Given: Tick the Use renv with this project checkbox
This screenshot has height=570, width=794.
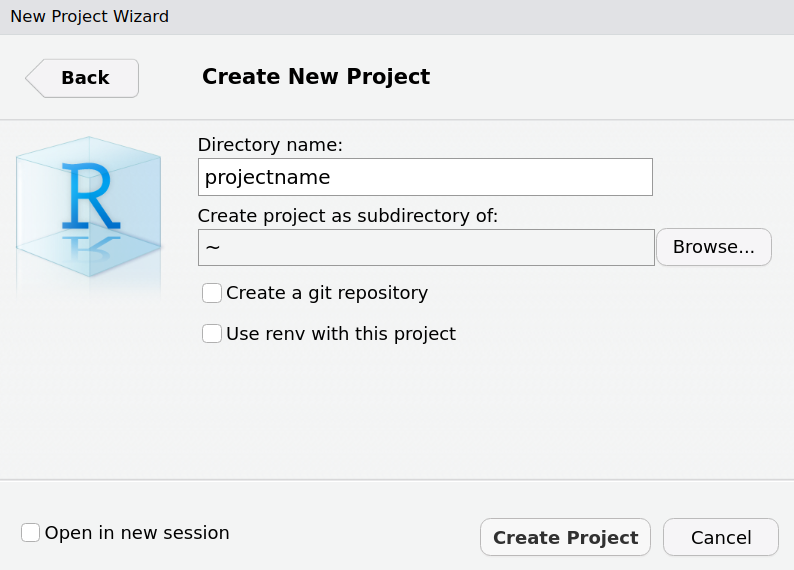Looking at the screenshot, I should (x=212, y=334).
